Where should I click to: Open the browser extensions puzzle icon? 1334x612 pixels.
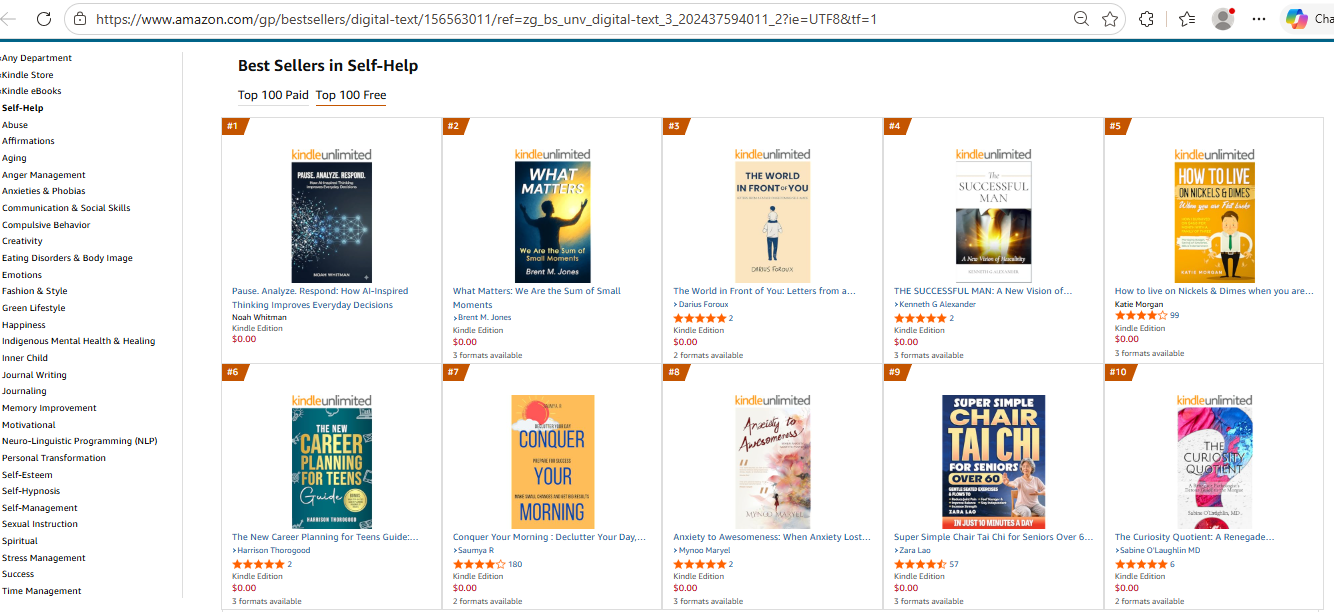(x=1147, y=19)
